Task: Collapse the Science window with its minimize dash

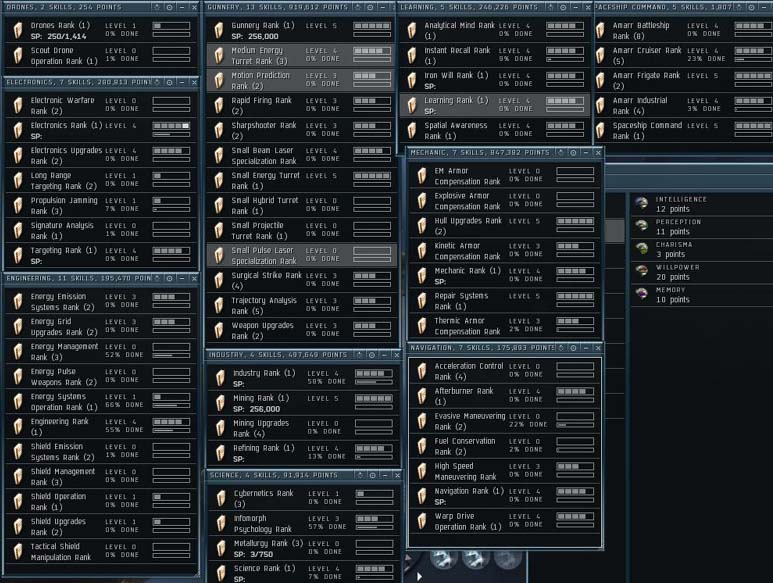Action: [x=384, y=475]
